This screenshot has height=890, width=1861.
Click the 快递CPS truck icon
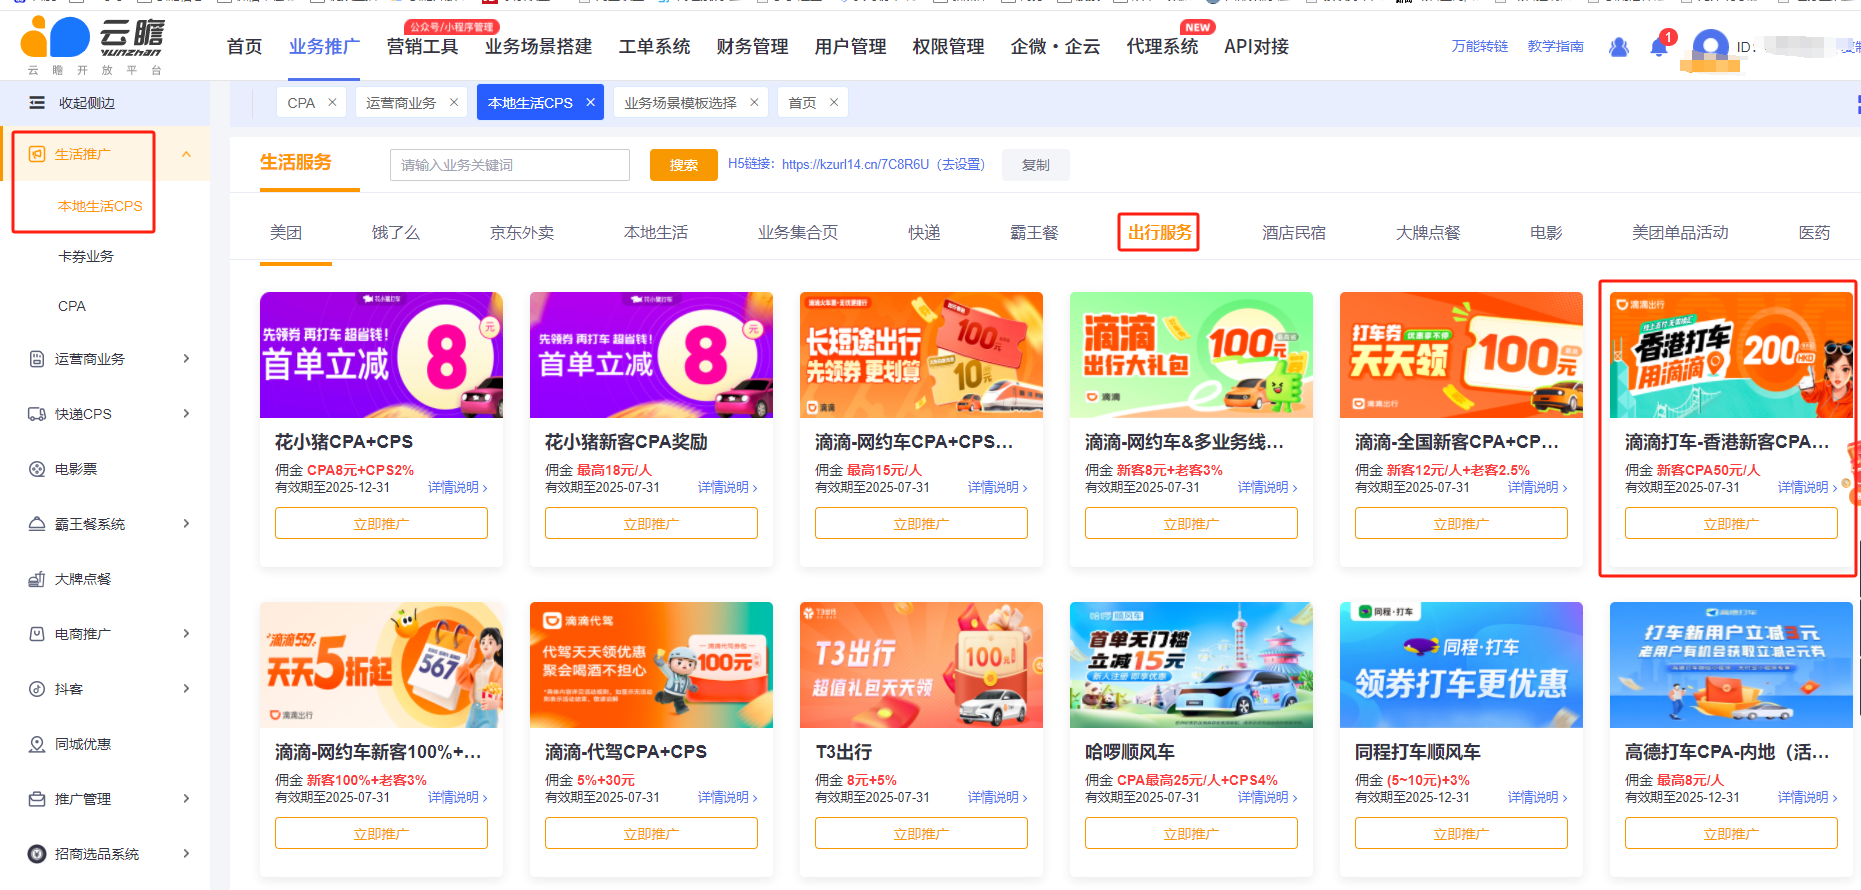37,414
